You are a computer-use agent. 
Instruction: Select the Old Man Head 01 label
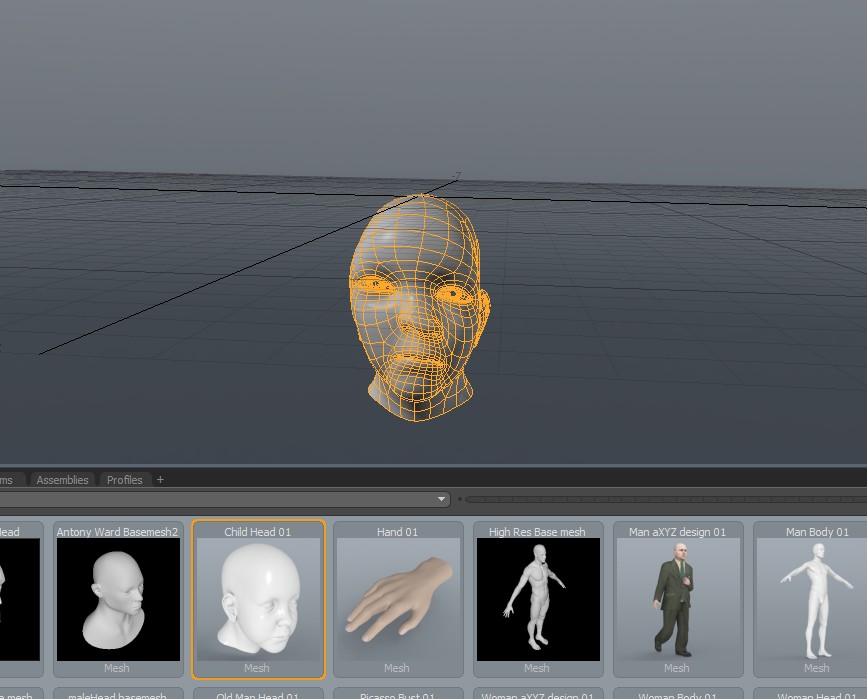257,695
